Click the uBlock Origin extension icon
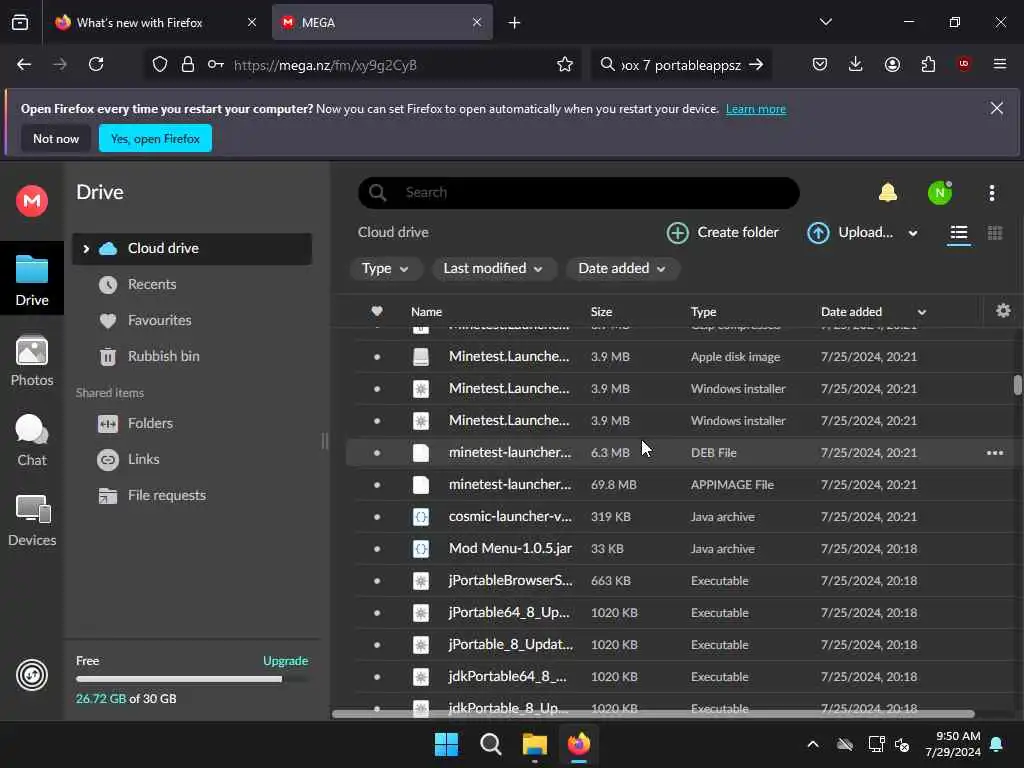The width and height of the screenshot is (1024, 768). point(963,64)
